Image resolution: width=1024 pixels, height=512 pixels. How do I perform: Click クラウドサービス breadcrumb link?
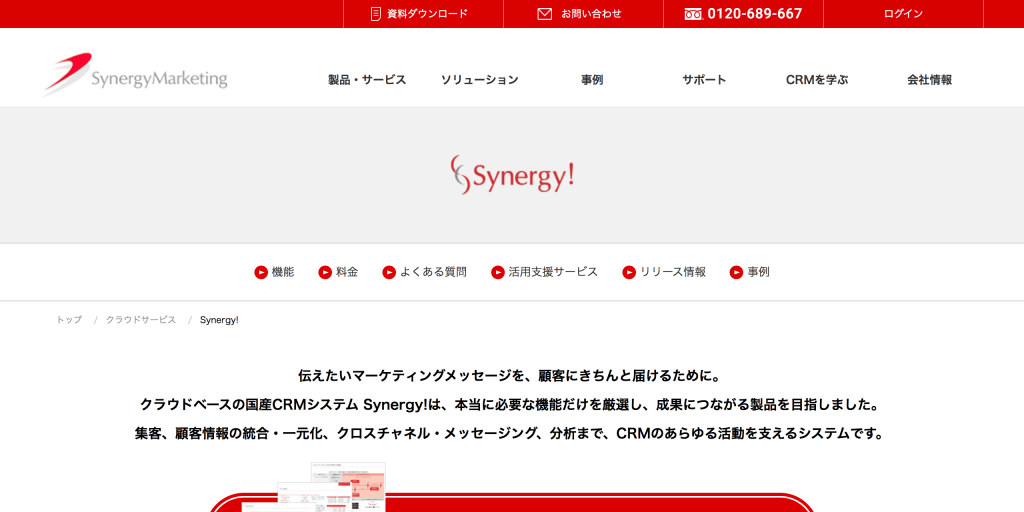[x=141, y=320]
